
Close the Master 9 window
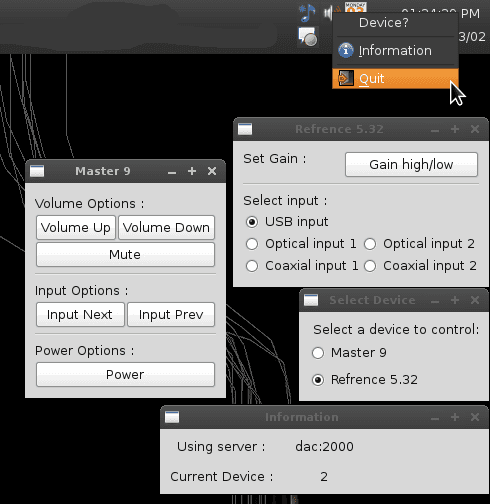click(x=212, y=171)
